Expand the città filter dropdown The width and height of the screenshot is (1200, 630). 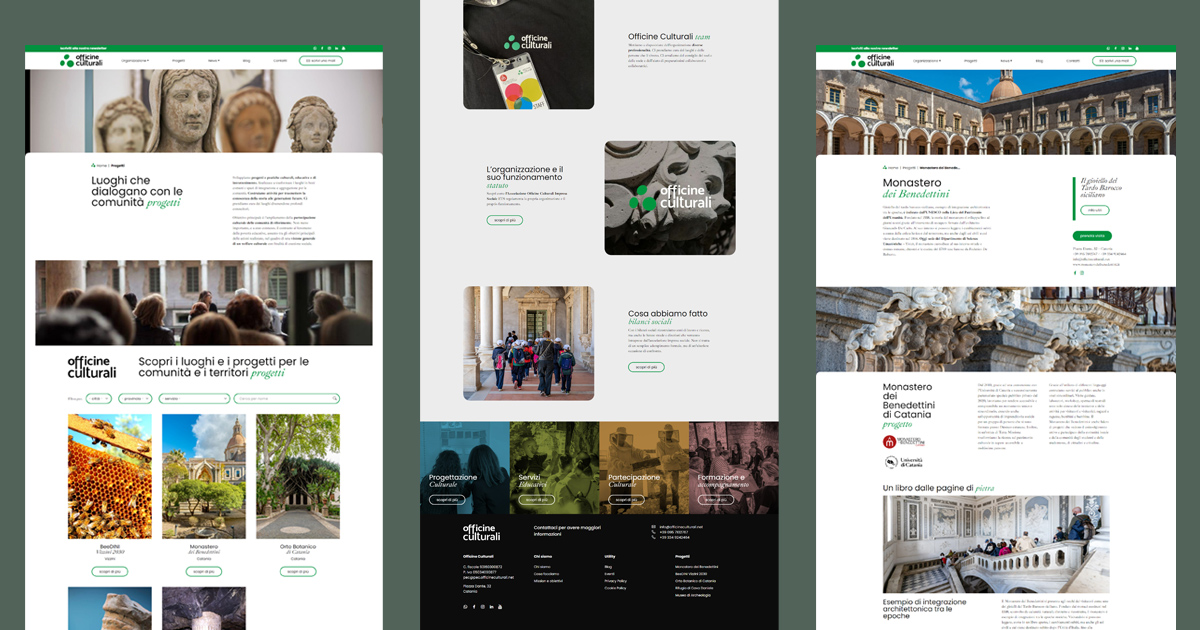(x=100, y=398)
